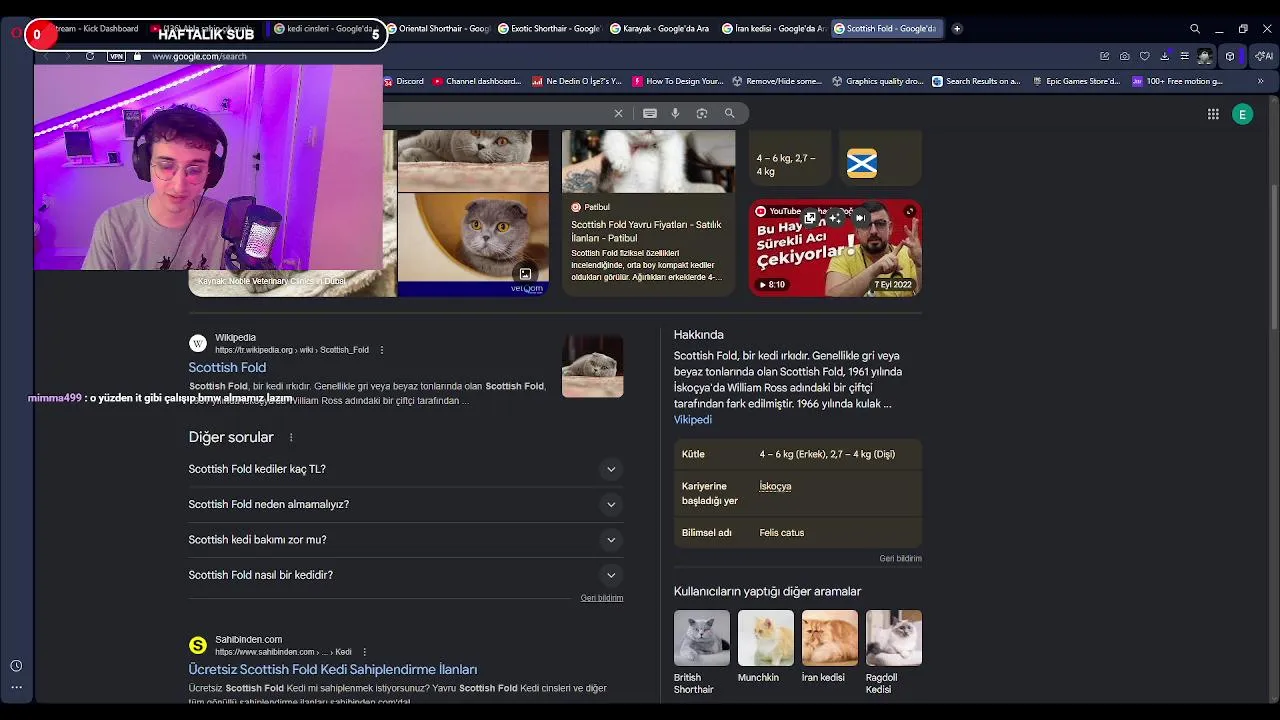Switch to the Karayak search tab
This screenshot has width=1280, height=720.
point(660,29)
